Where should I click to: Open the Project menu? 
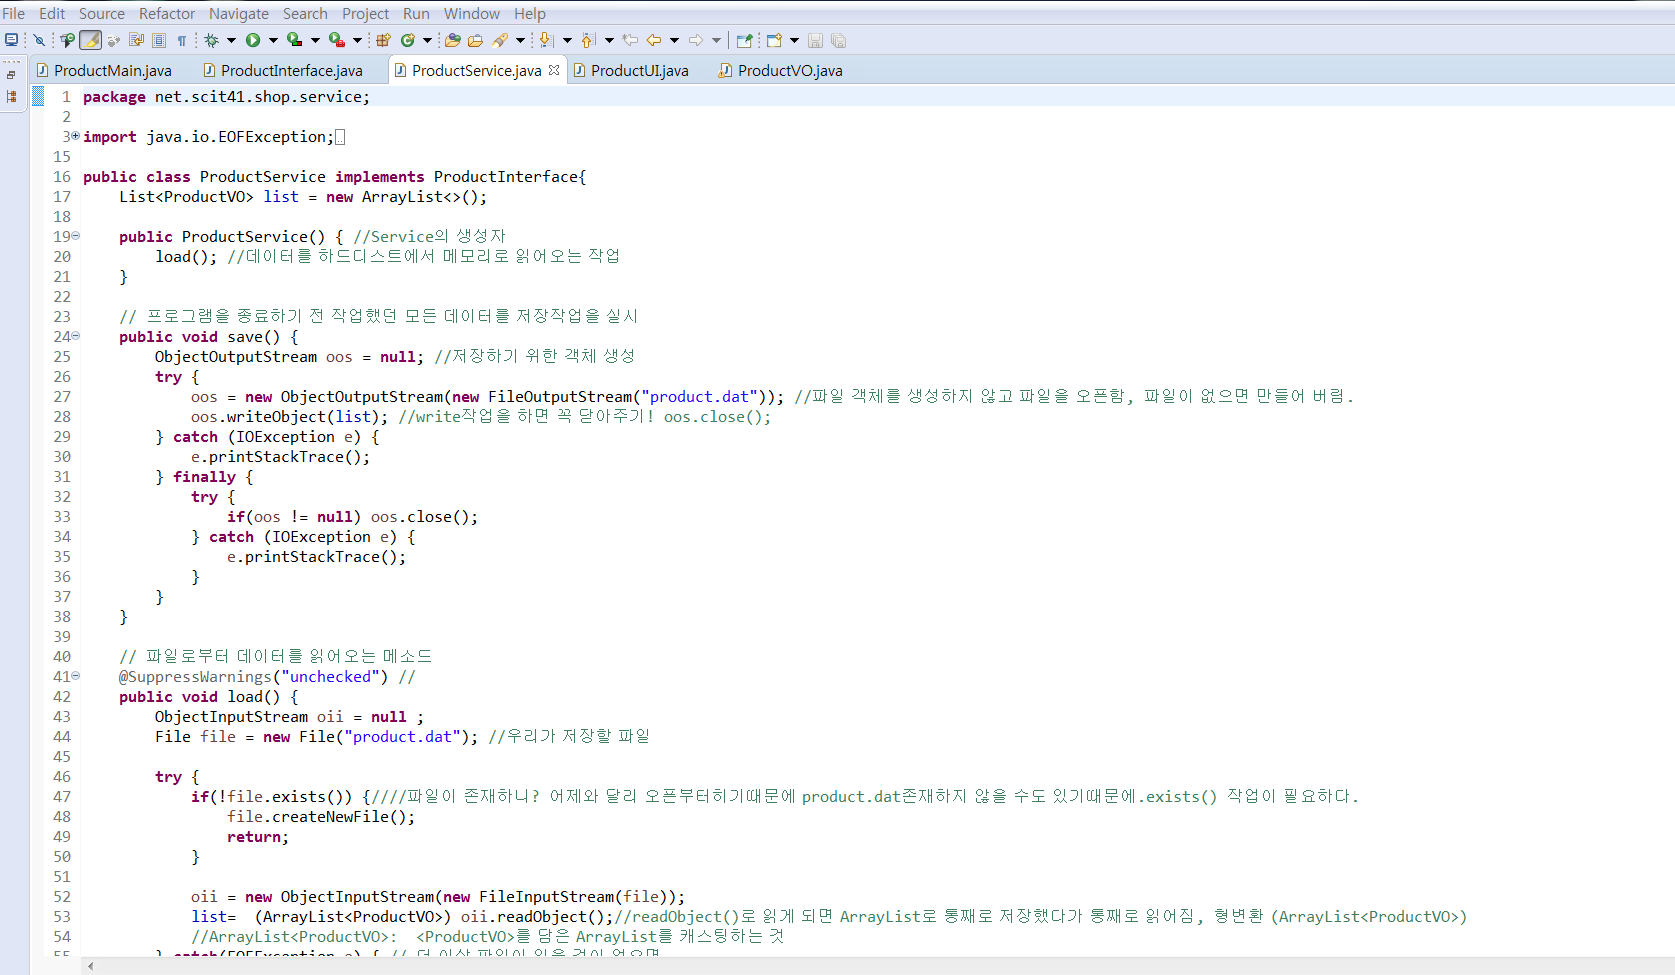(365, 13)
